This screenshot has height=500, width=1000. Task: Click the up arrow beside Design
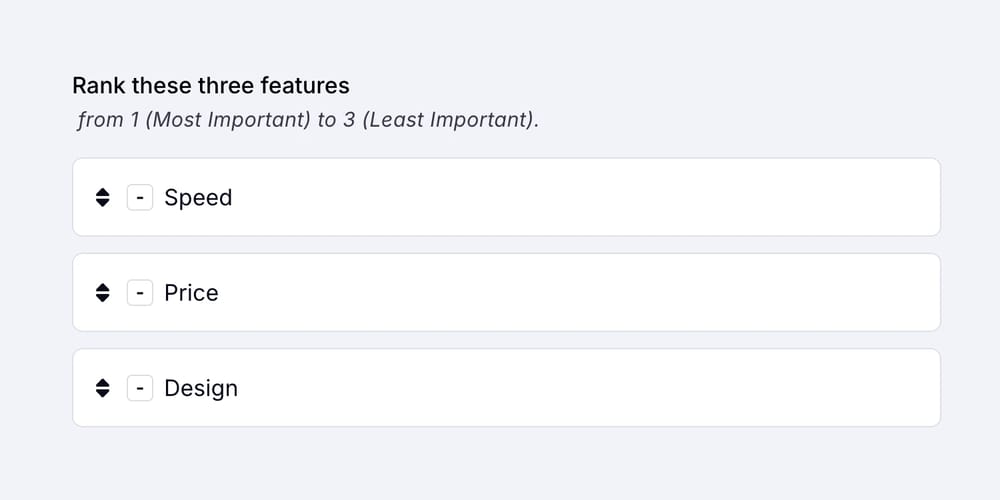coord(102,383)
